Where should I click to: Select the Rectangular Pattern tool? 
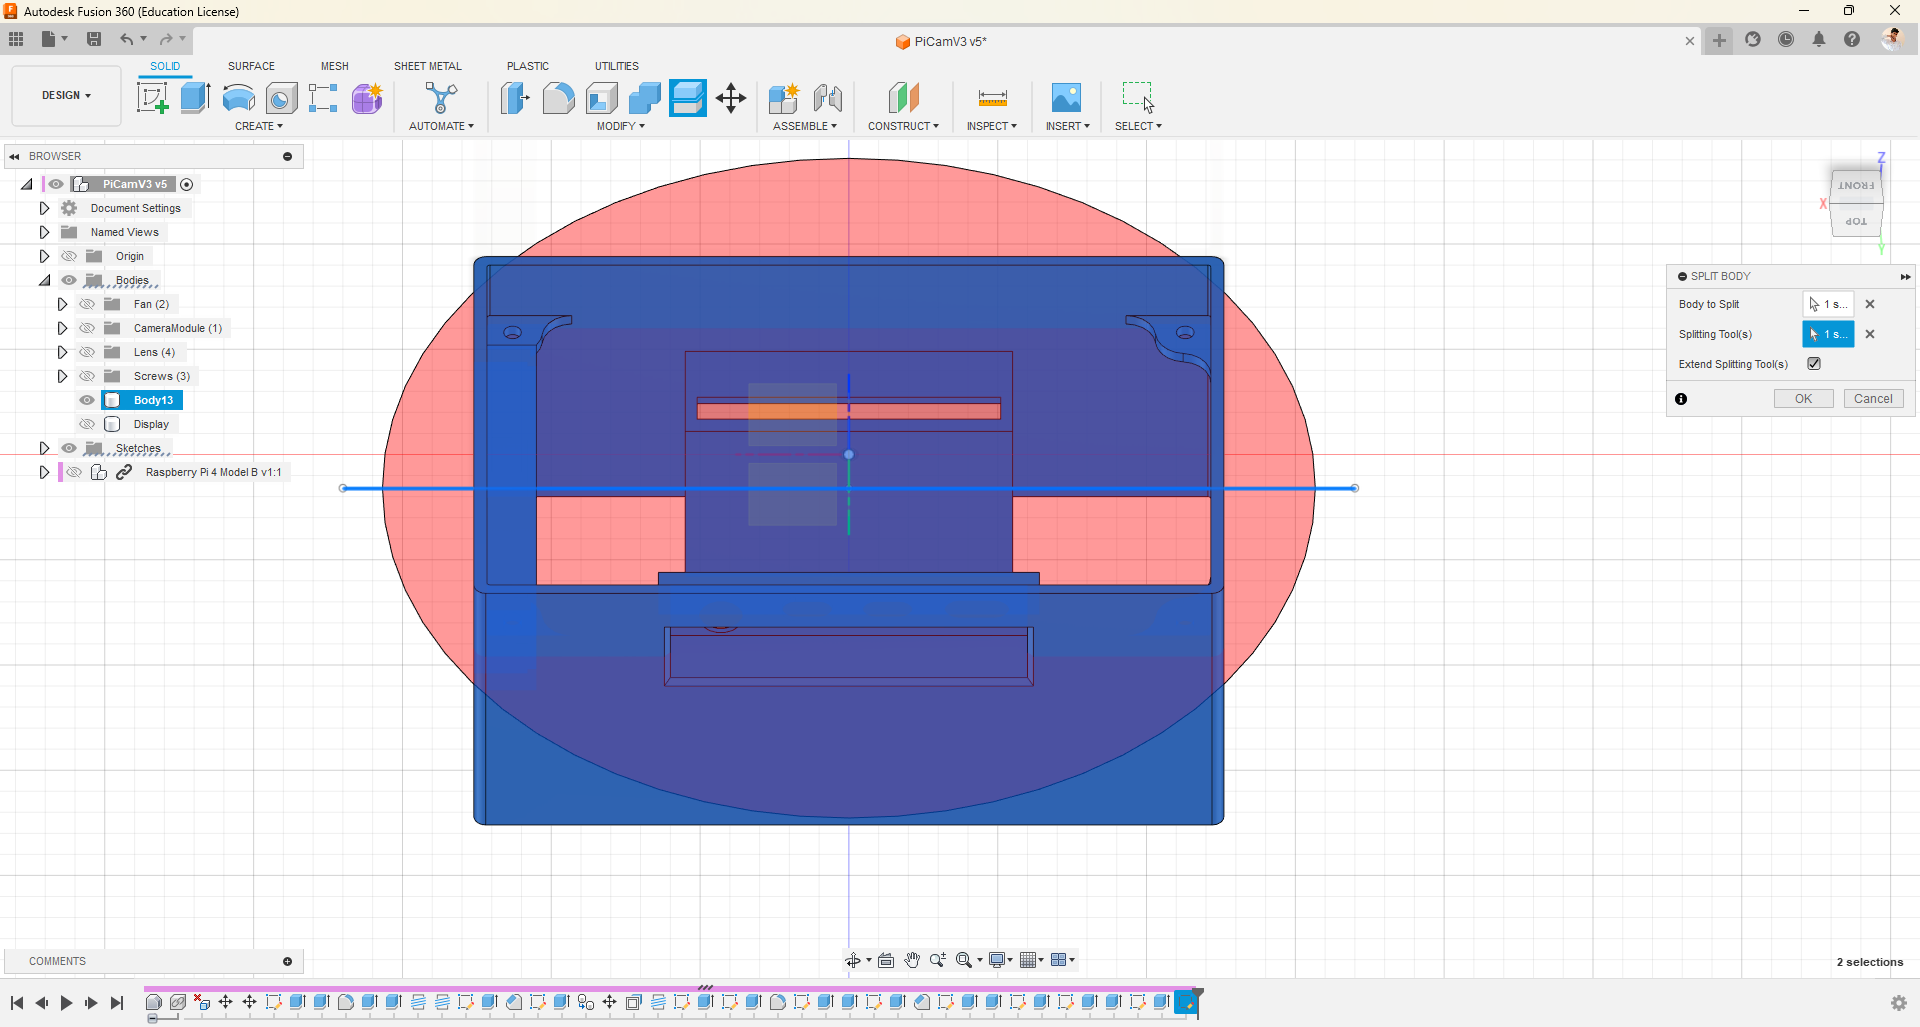click(x=323, y=98)
